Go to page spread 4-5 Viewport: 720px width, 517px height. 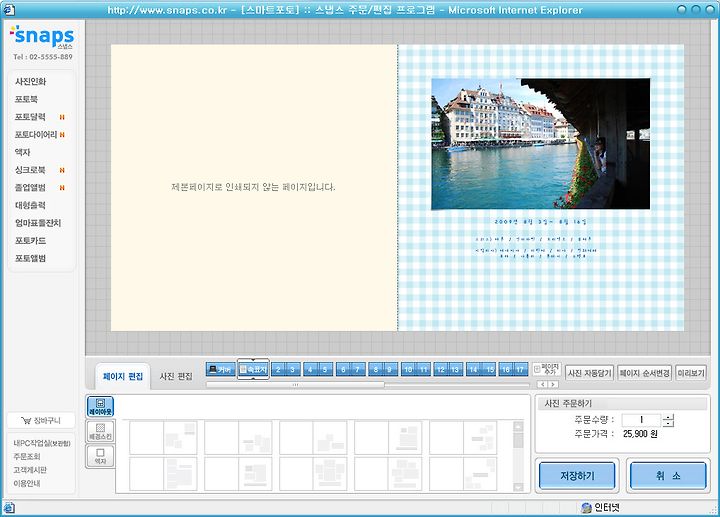(x=318, y=369)
